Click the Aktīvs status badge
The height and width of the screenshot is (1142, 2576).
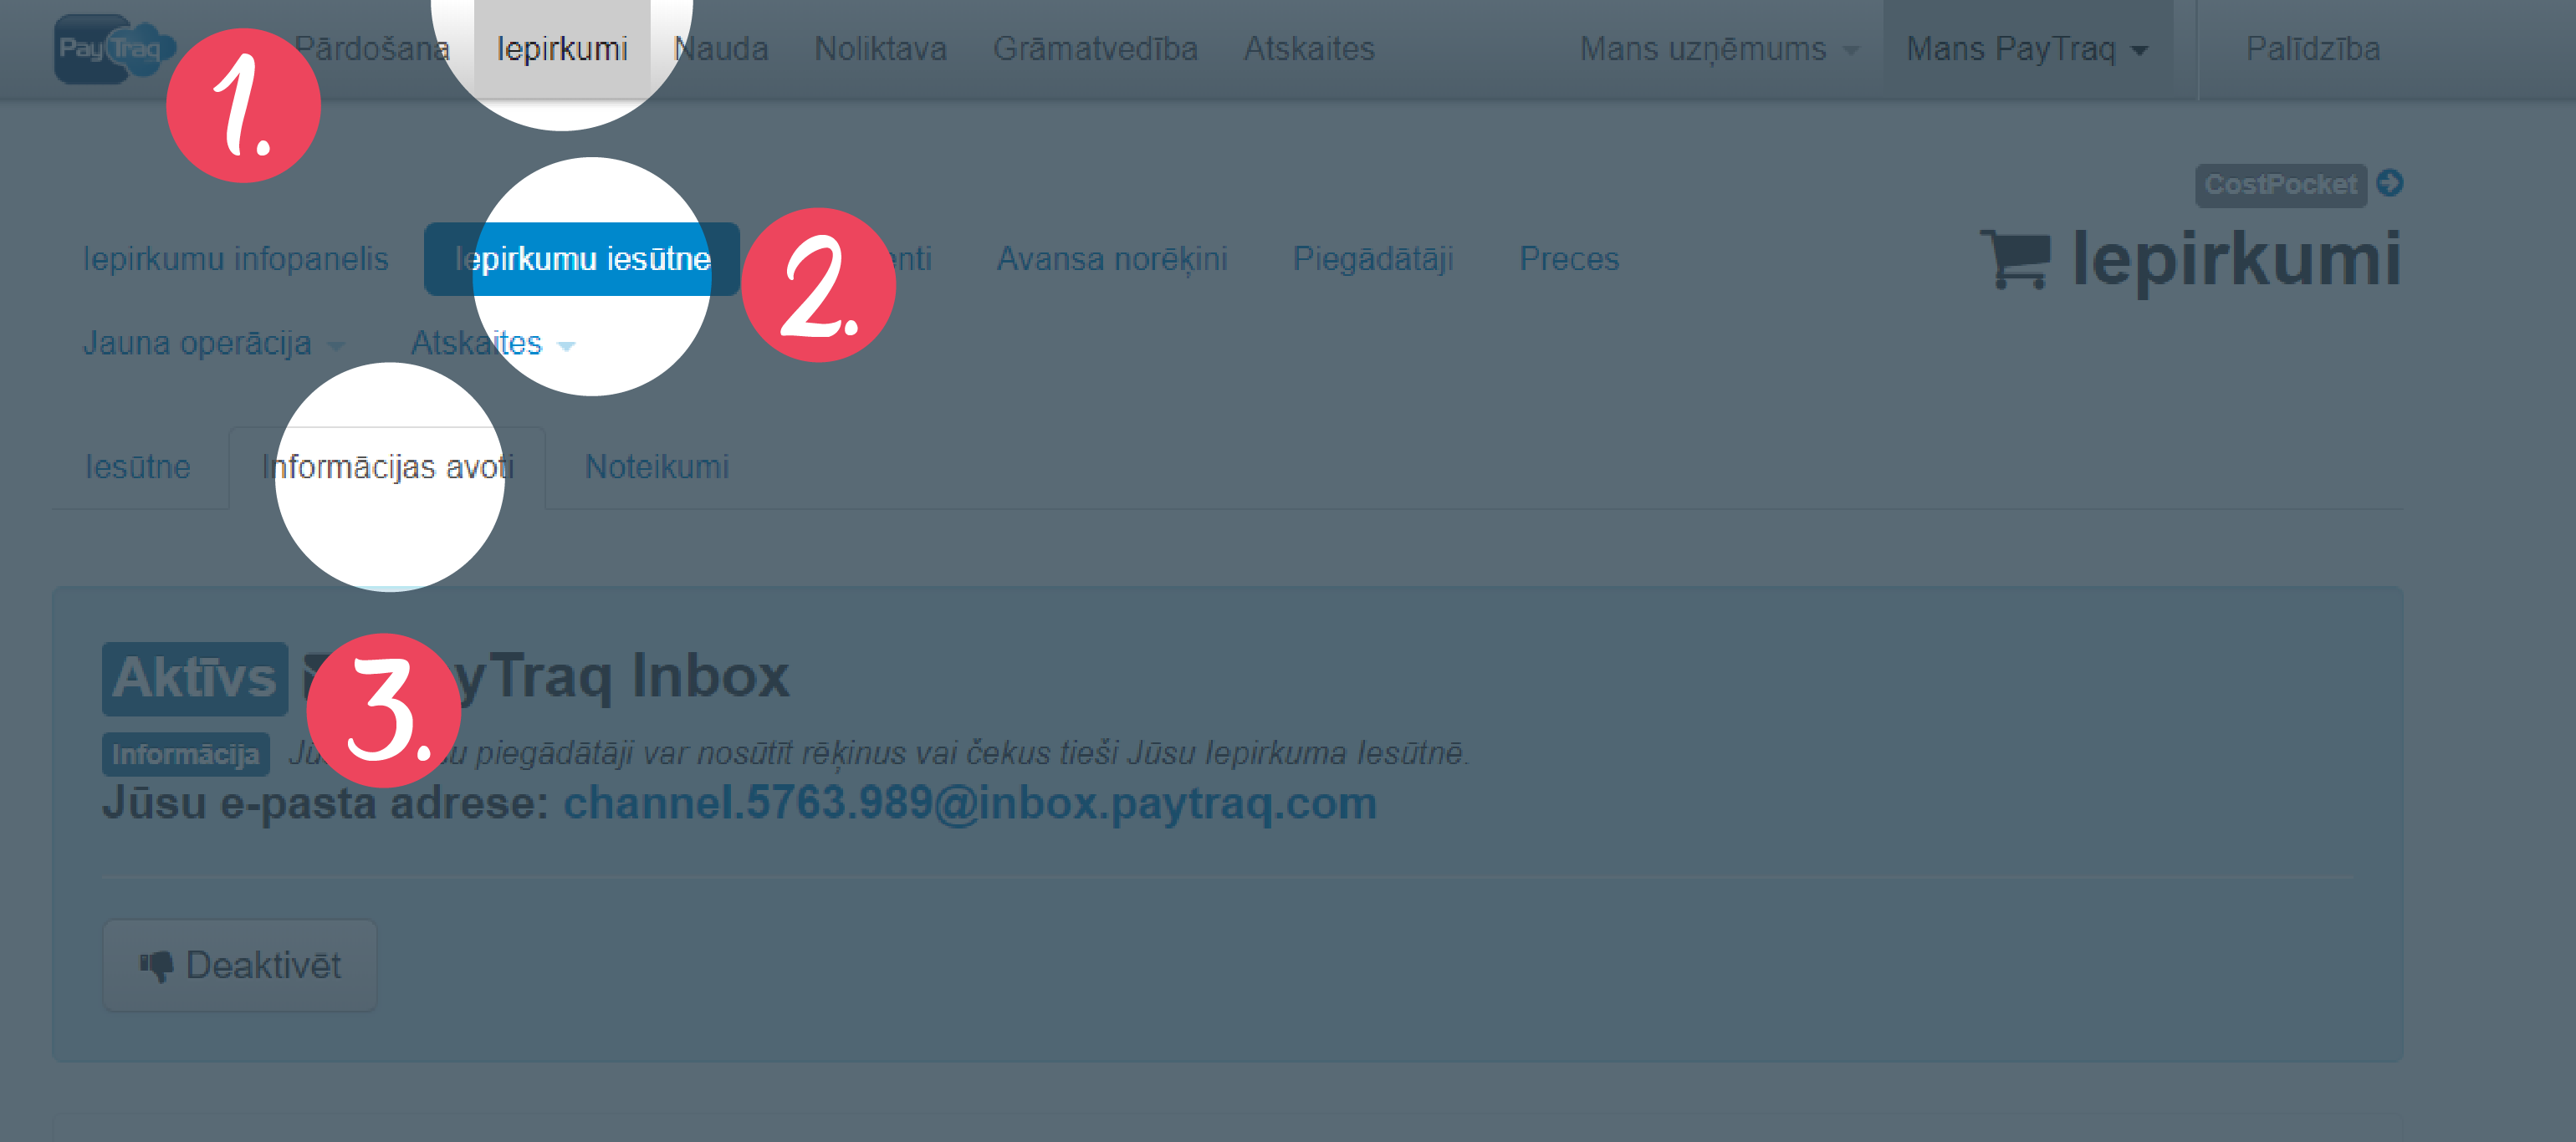point(195,678)
